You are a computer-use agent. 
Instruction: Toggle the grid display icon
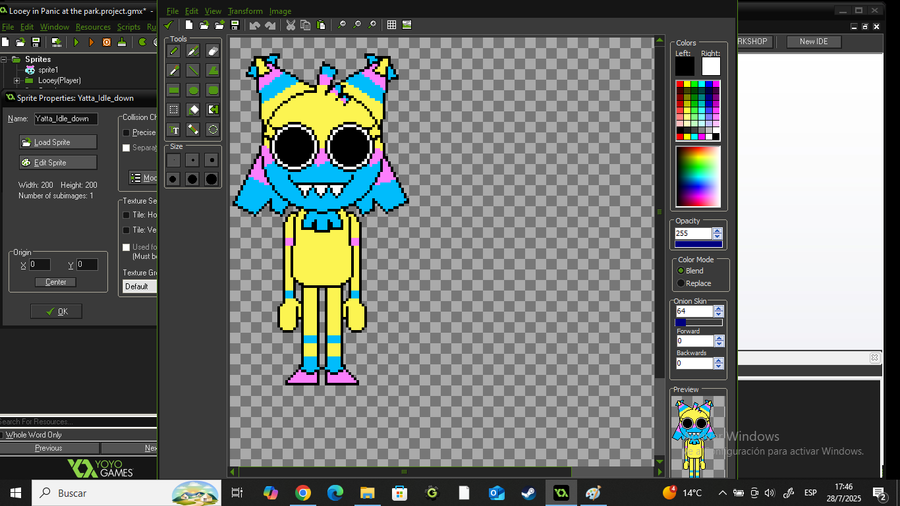[x=391, y=25]
